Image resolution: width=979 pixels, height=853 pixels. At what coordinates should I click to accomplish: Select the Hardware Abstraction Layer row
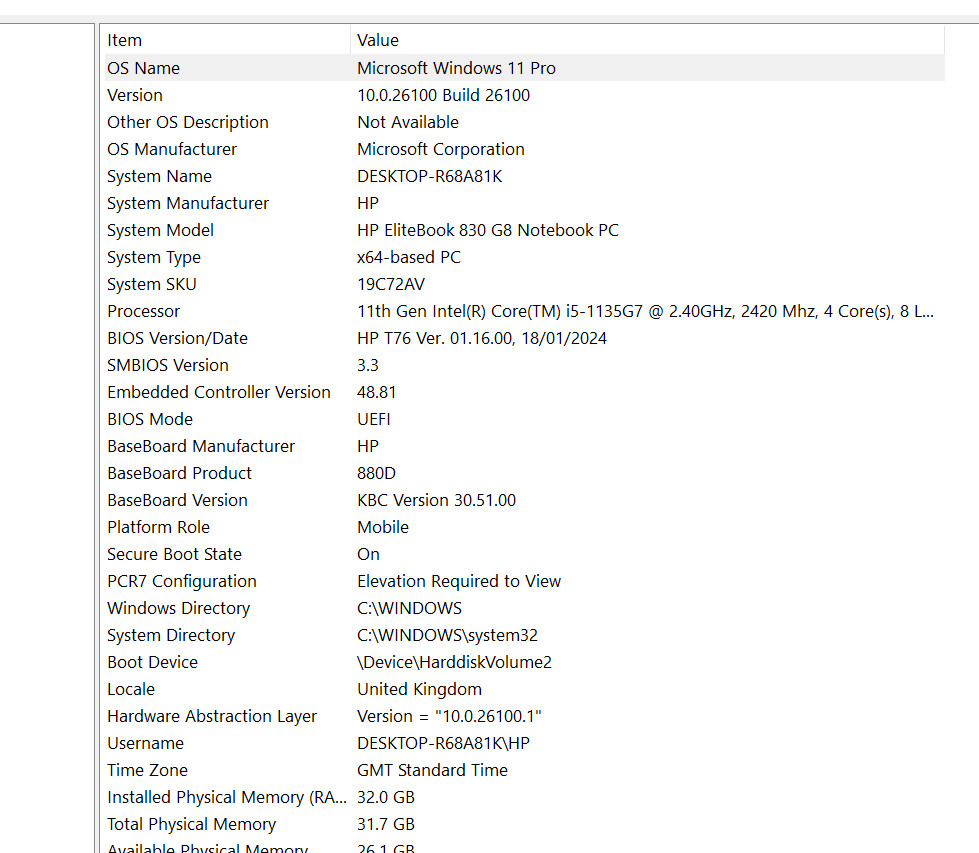pos(524,716)
